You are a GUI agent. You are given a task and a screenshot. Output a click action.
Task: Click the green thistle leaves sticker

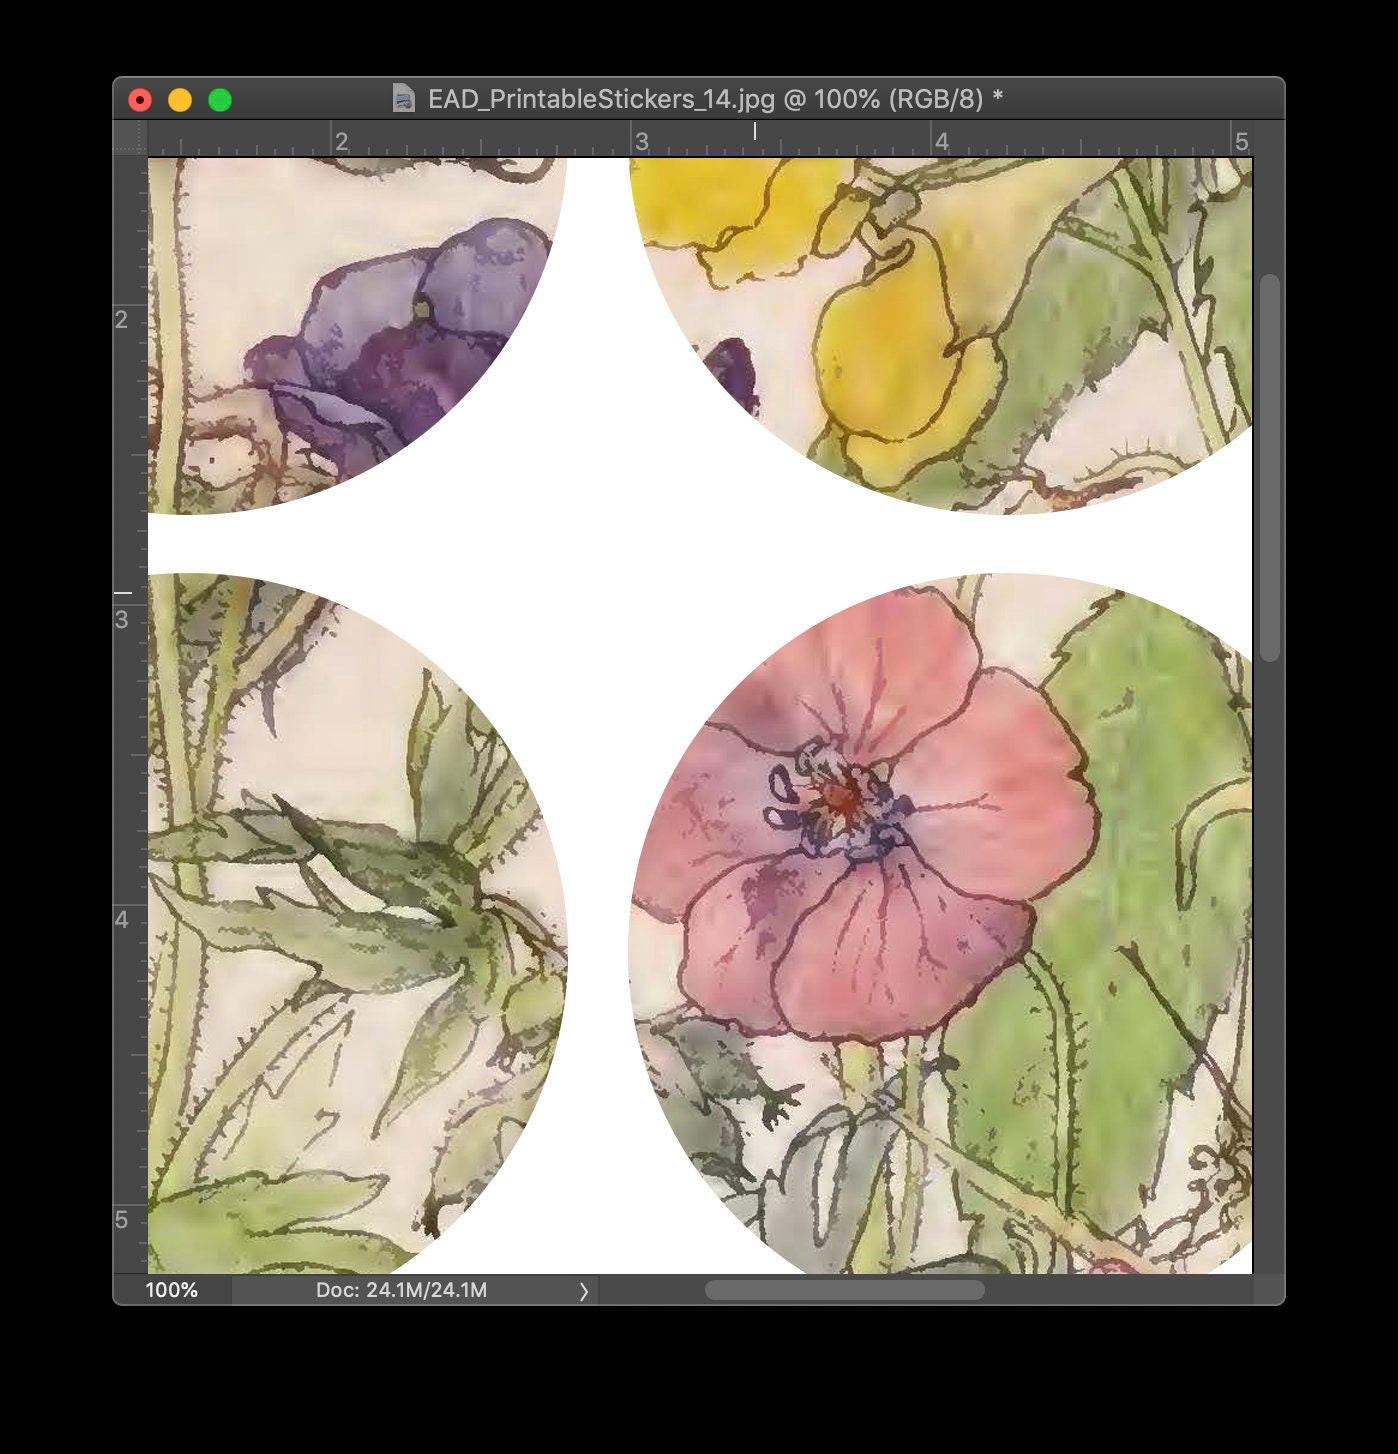[357, 924]
